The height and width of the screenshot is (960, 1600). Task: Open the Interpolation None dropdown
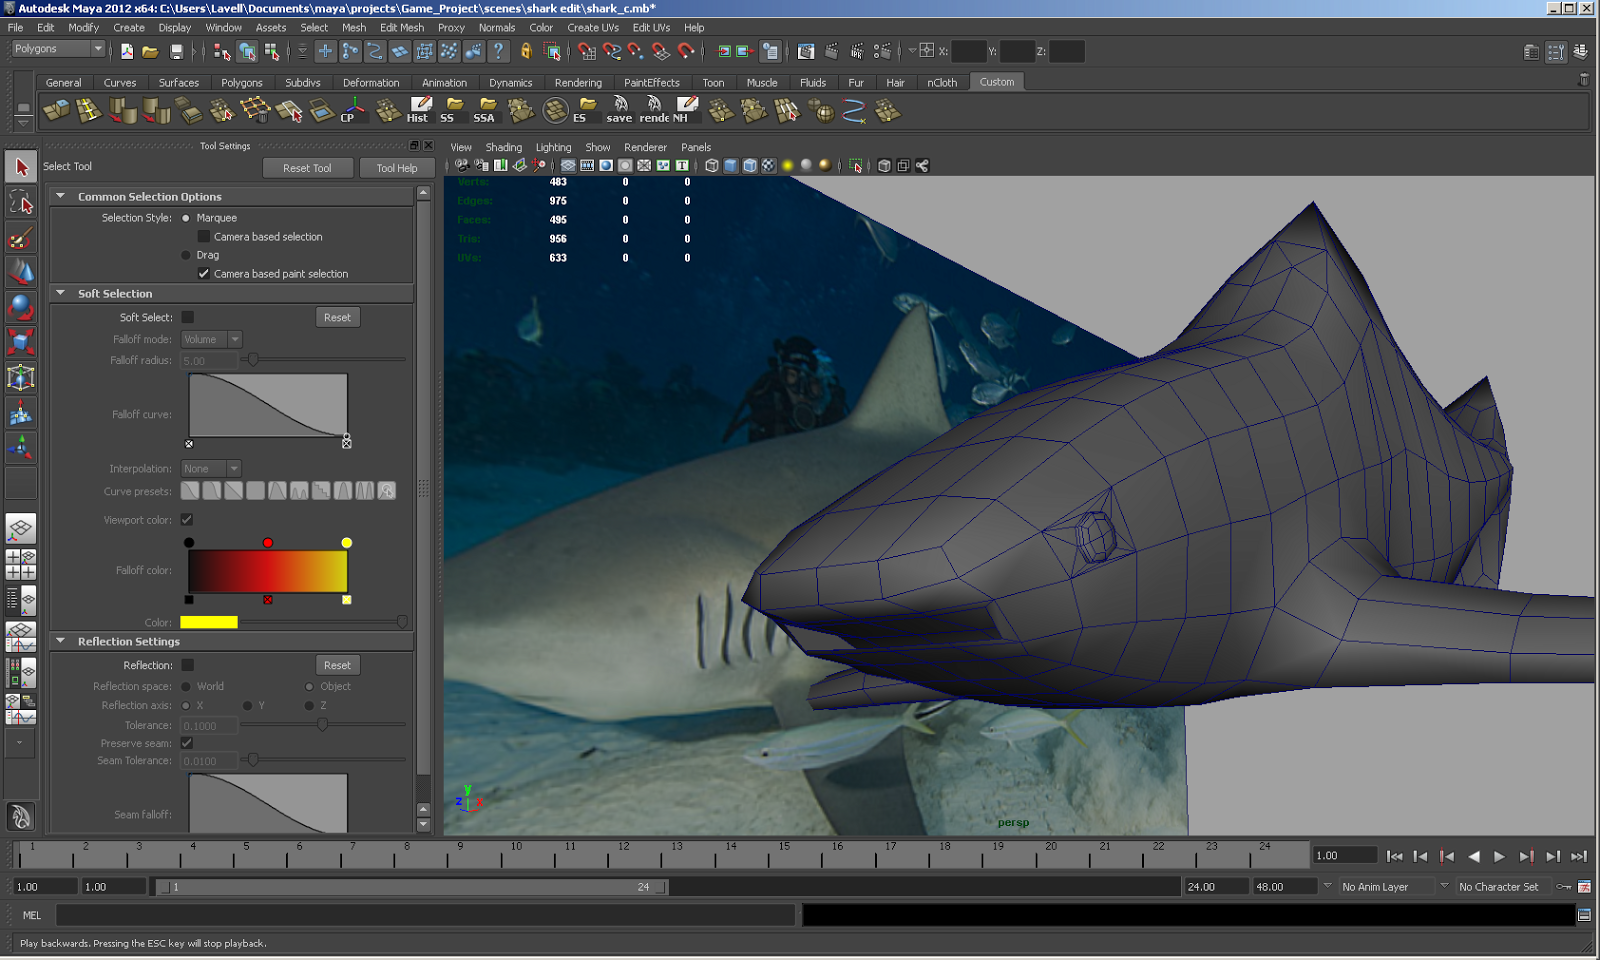click(210, 468)
